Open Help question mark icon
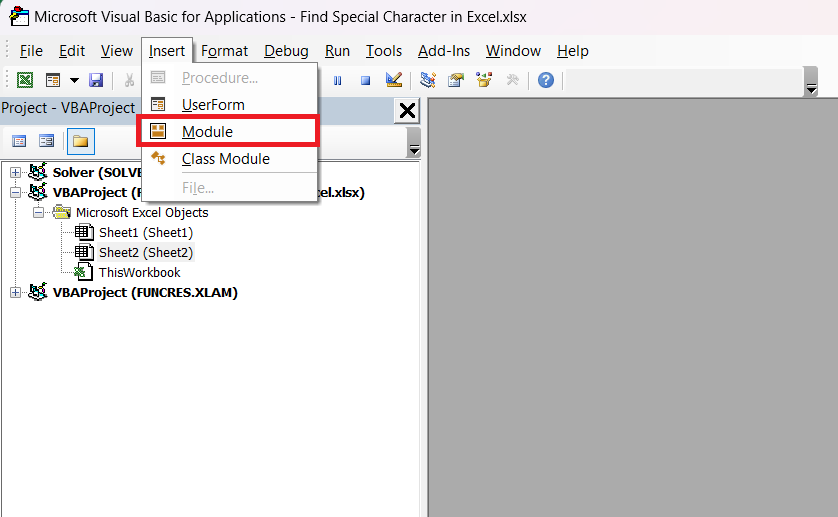The height and width of the screenshot is (517, 838). pyautogui.click(x=546, y=80)
